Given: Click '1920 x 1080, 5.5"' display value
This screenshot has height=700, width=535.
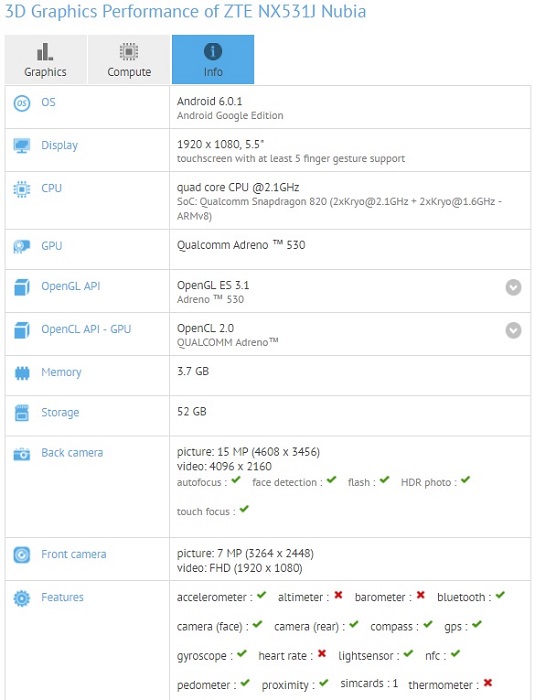Looking at the screenshot, I should coord(221,145).
